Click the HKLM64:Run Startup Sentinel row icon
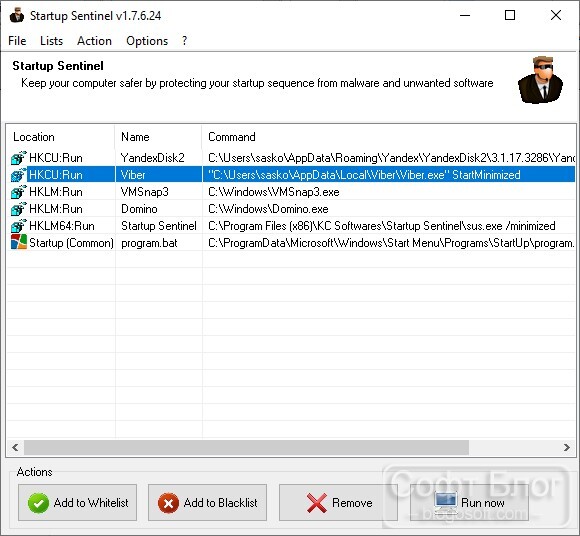 (18, 226)
